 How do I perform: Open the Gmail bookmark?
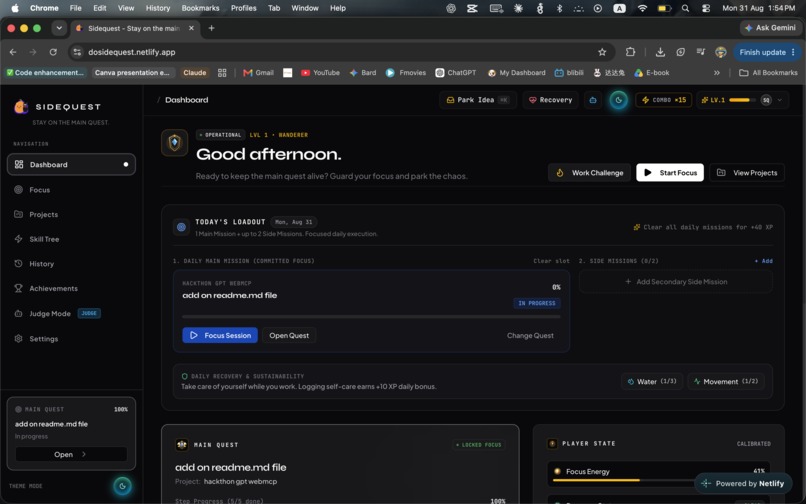click(x=258, y=73)
